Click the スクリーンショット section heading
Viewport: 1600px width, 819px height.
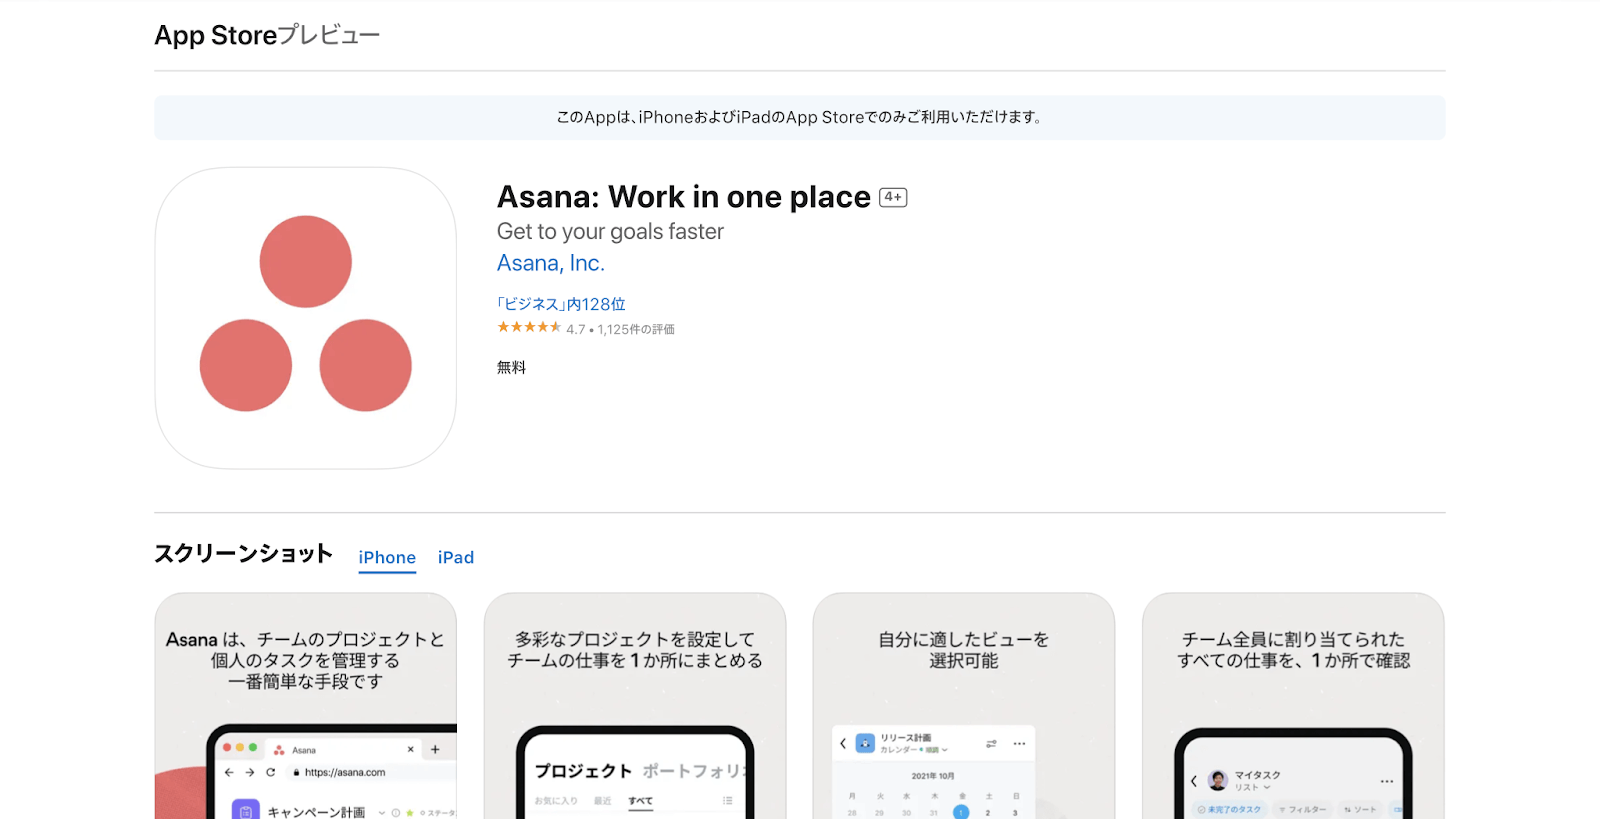[x=243, y=554]
